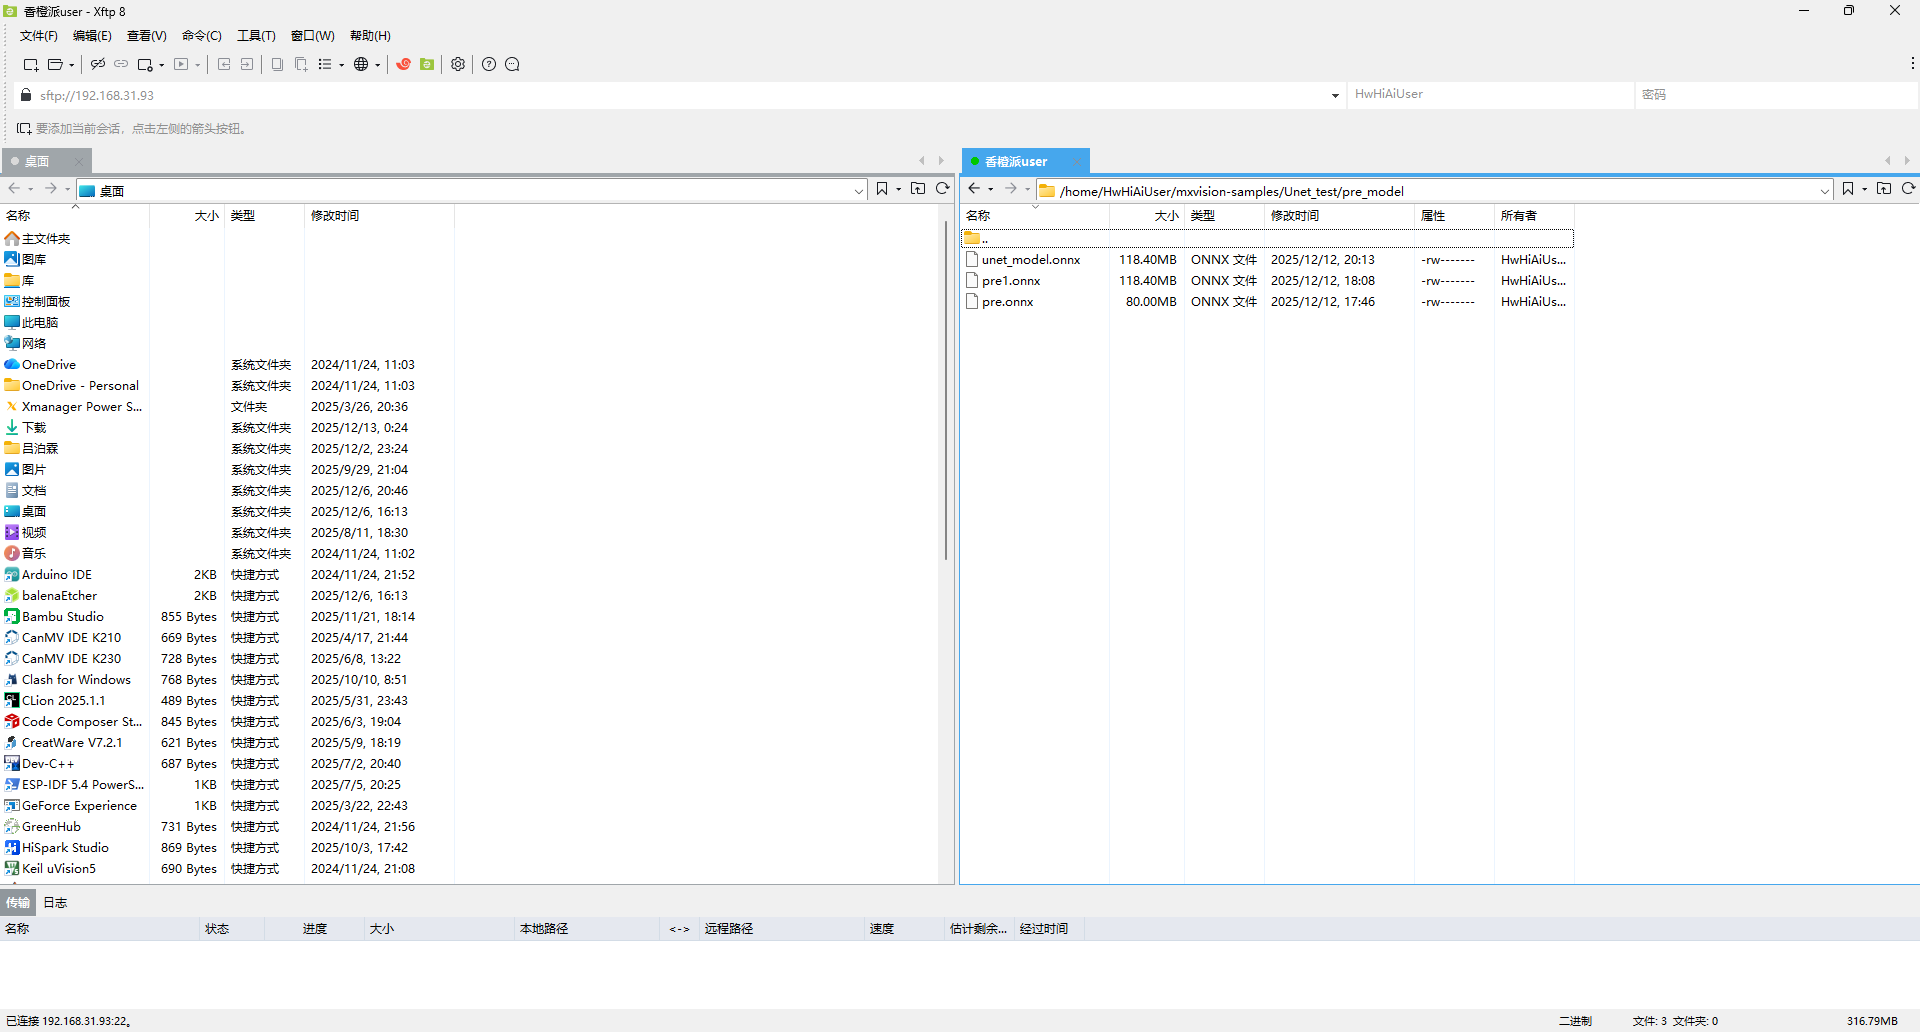Open the 编辑(E) menu

tap(92, 36)
